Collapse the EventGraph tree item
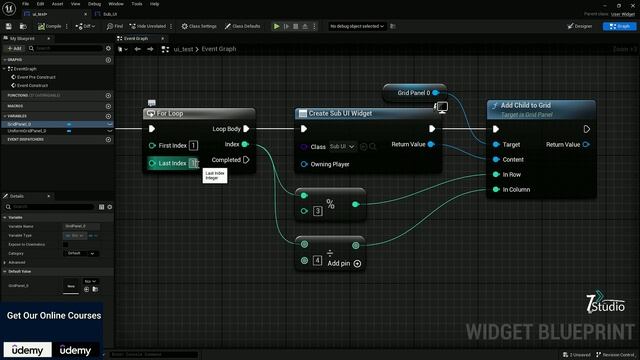This screenshot has width=640, height=360. coord(4,69)
